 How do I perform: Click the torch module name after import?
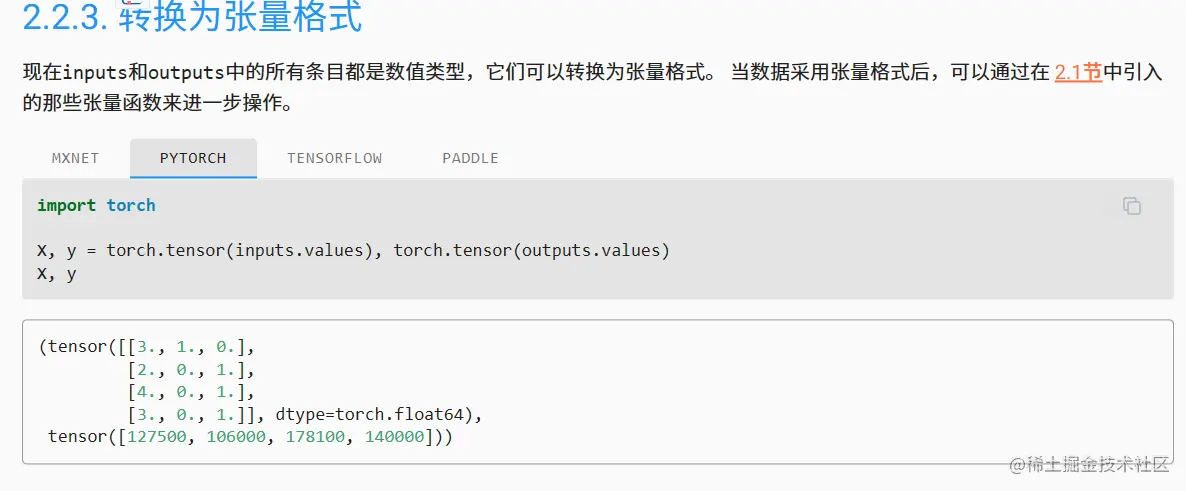[131, 205]
